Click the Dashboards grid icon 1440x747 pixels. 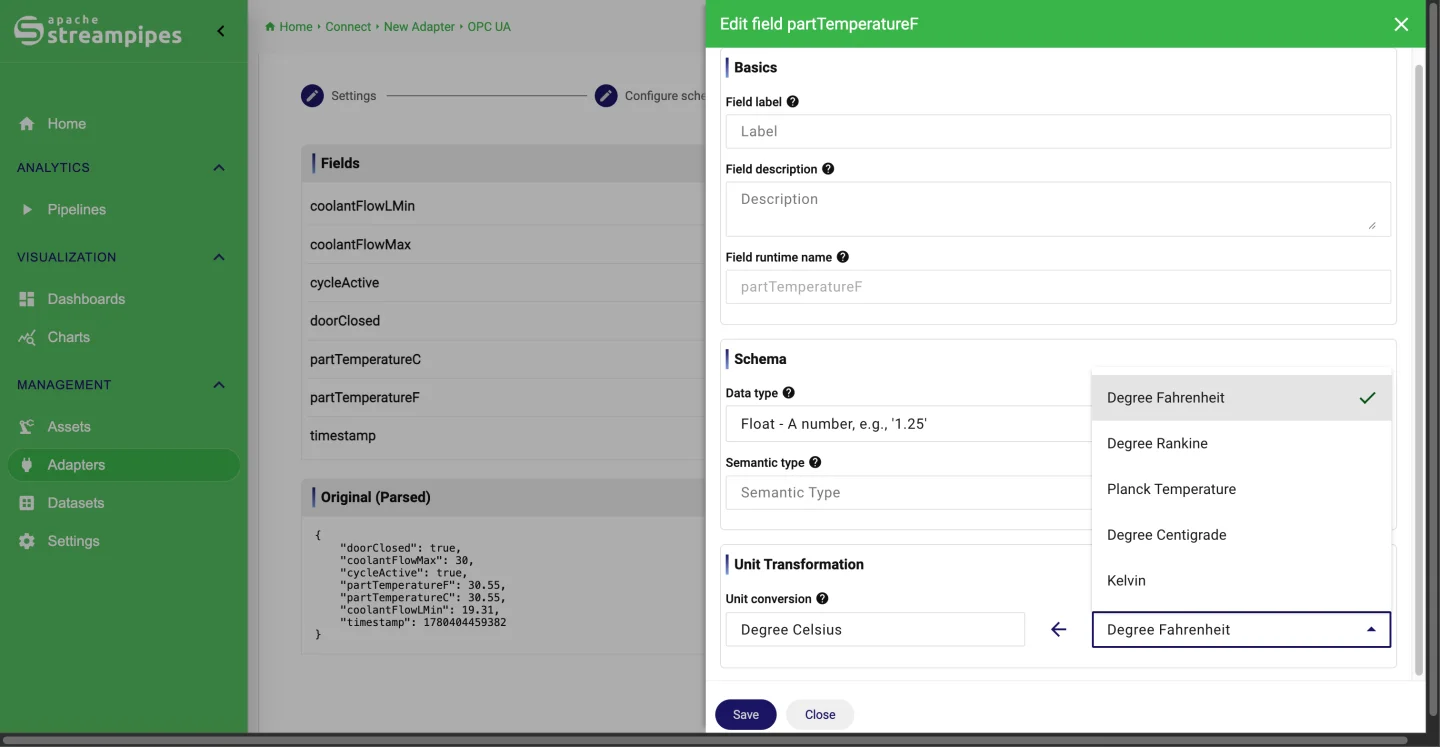(27, 299)
